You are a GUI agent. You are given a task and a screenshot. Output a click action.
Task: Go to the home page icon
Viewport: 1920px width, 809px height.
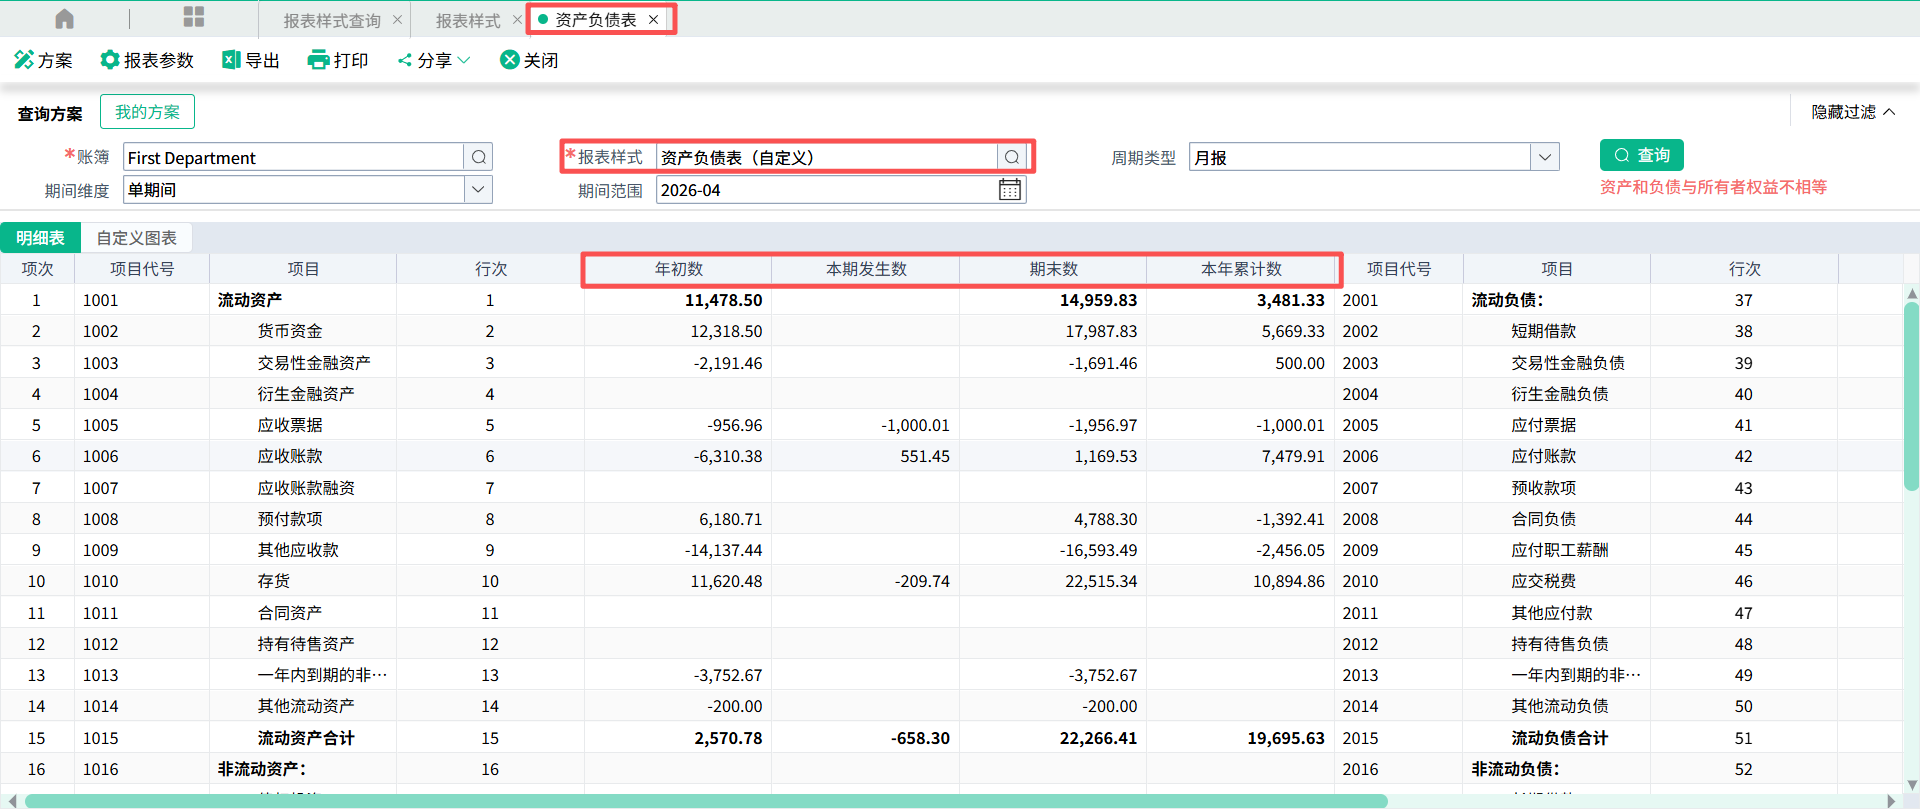click(65, 19)
